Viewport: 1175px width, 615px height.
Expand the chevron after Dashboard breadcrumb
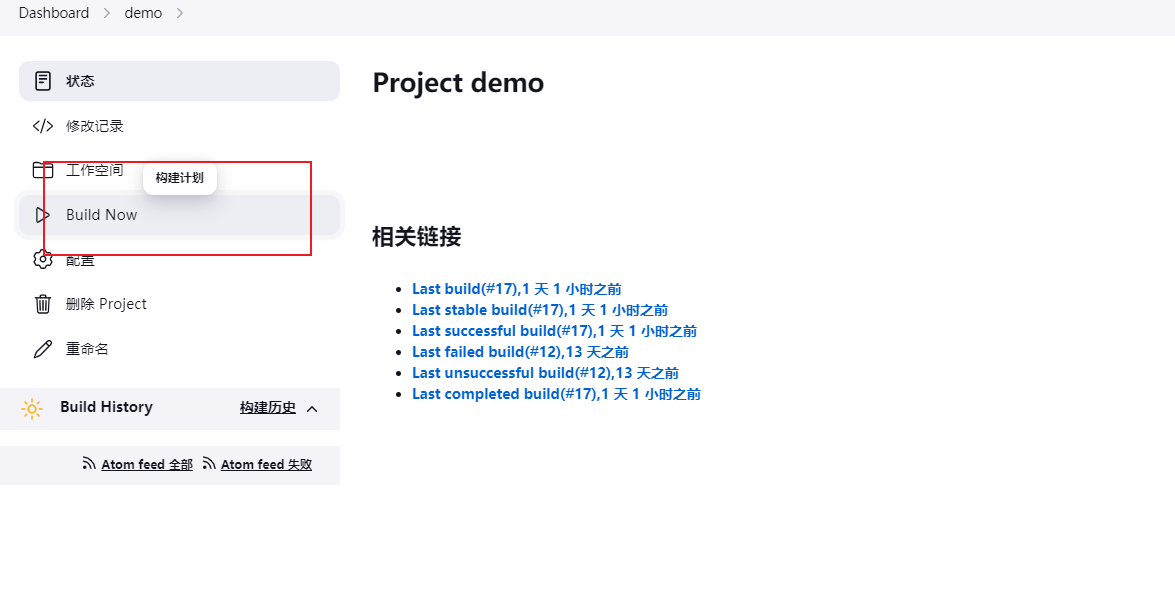(106, 13)
